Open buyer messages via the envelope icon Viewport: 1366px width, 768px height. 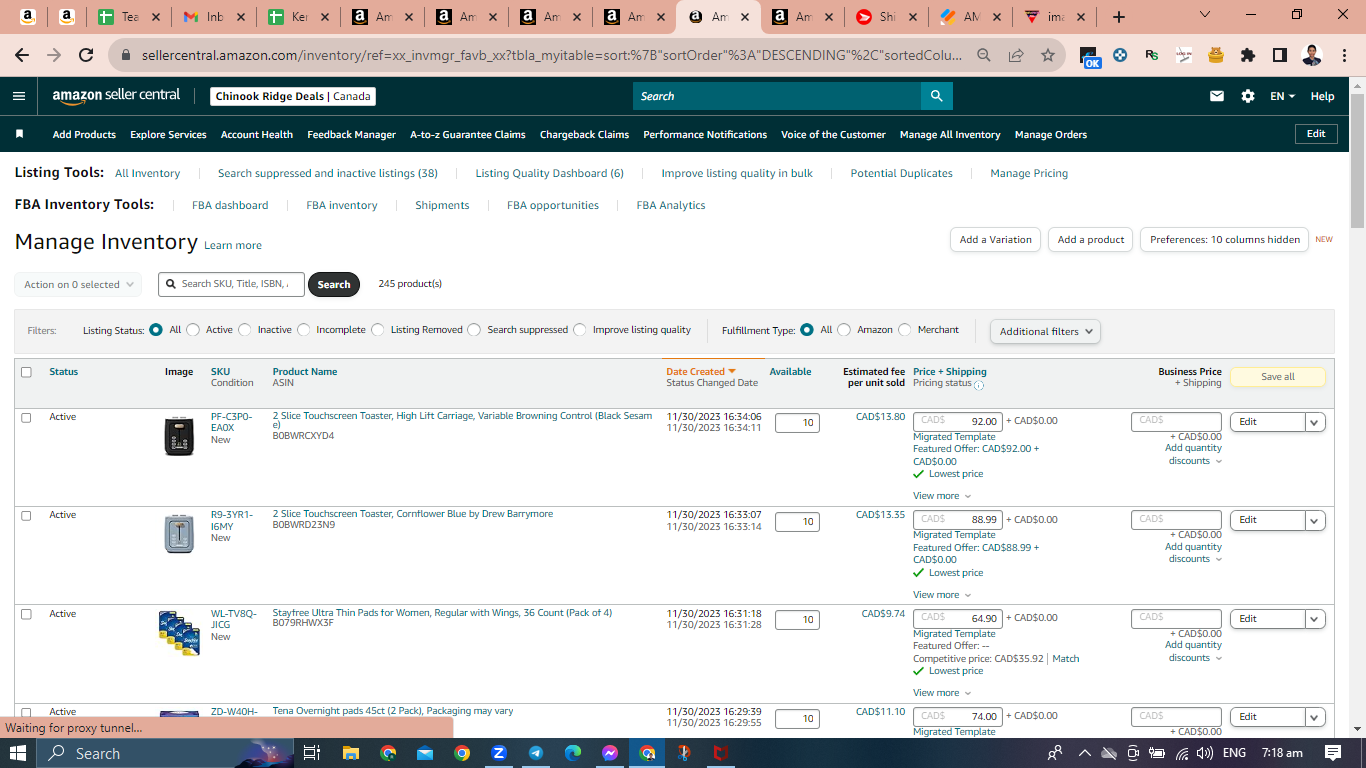(1217, 96)
